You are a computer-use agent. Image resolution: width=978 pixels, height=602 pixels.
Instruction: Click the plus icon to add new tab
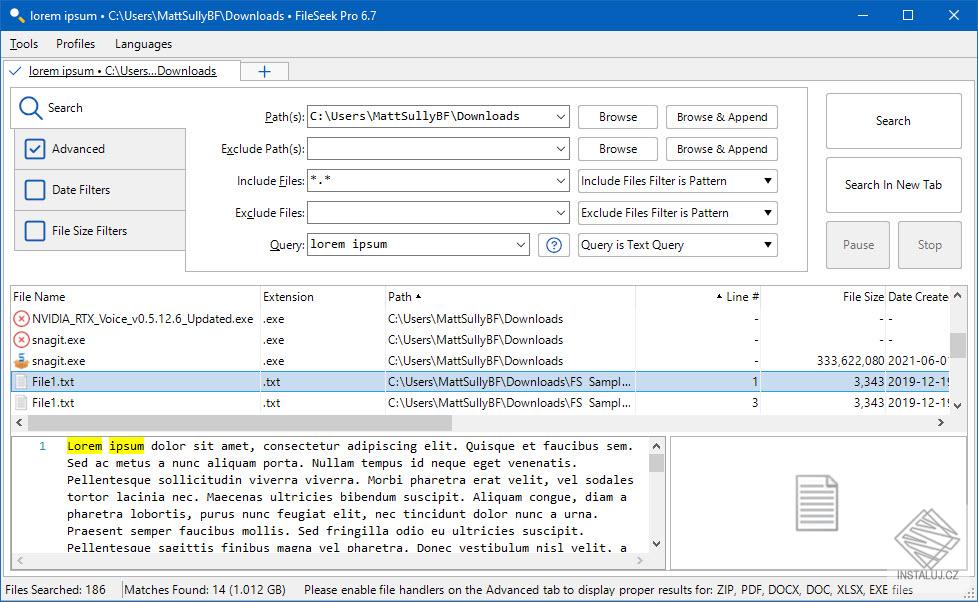[x=264, y=72]
